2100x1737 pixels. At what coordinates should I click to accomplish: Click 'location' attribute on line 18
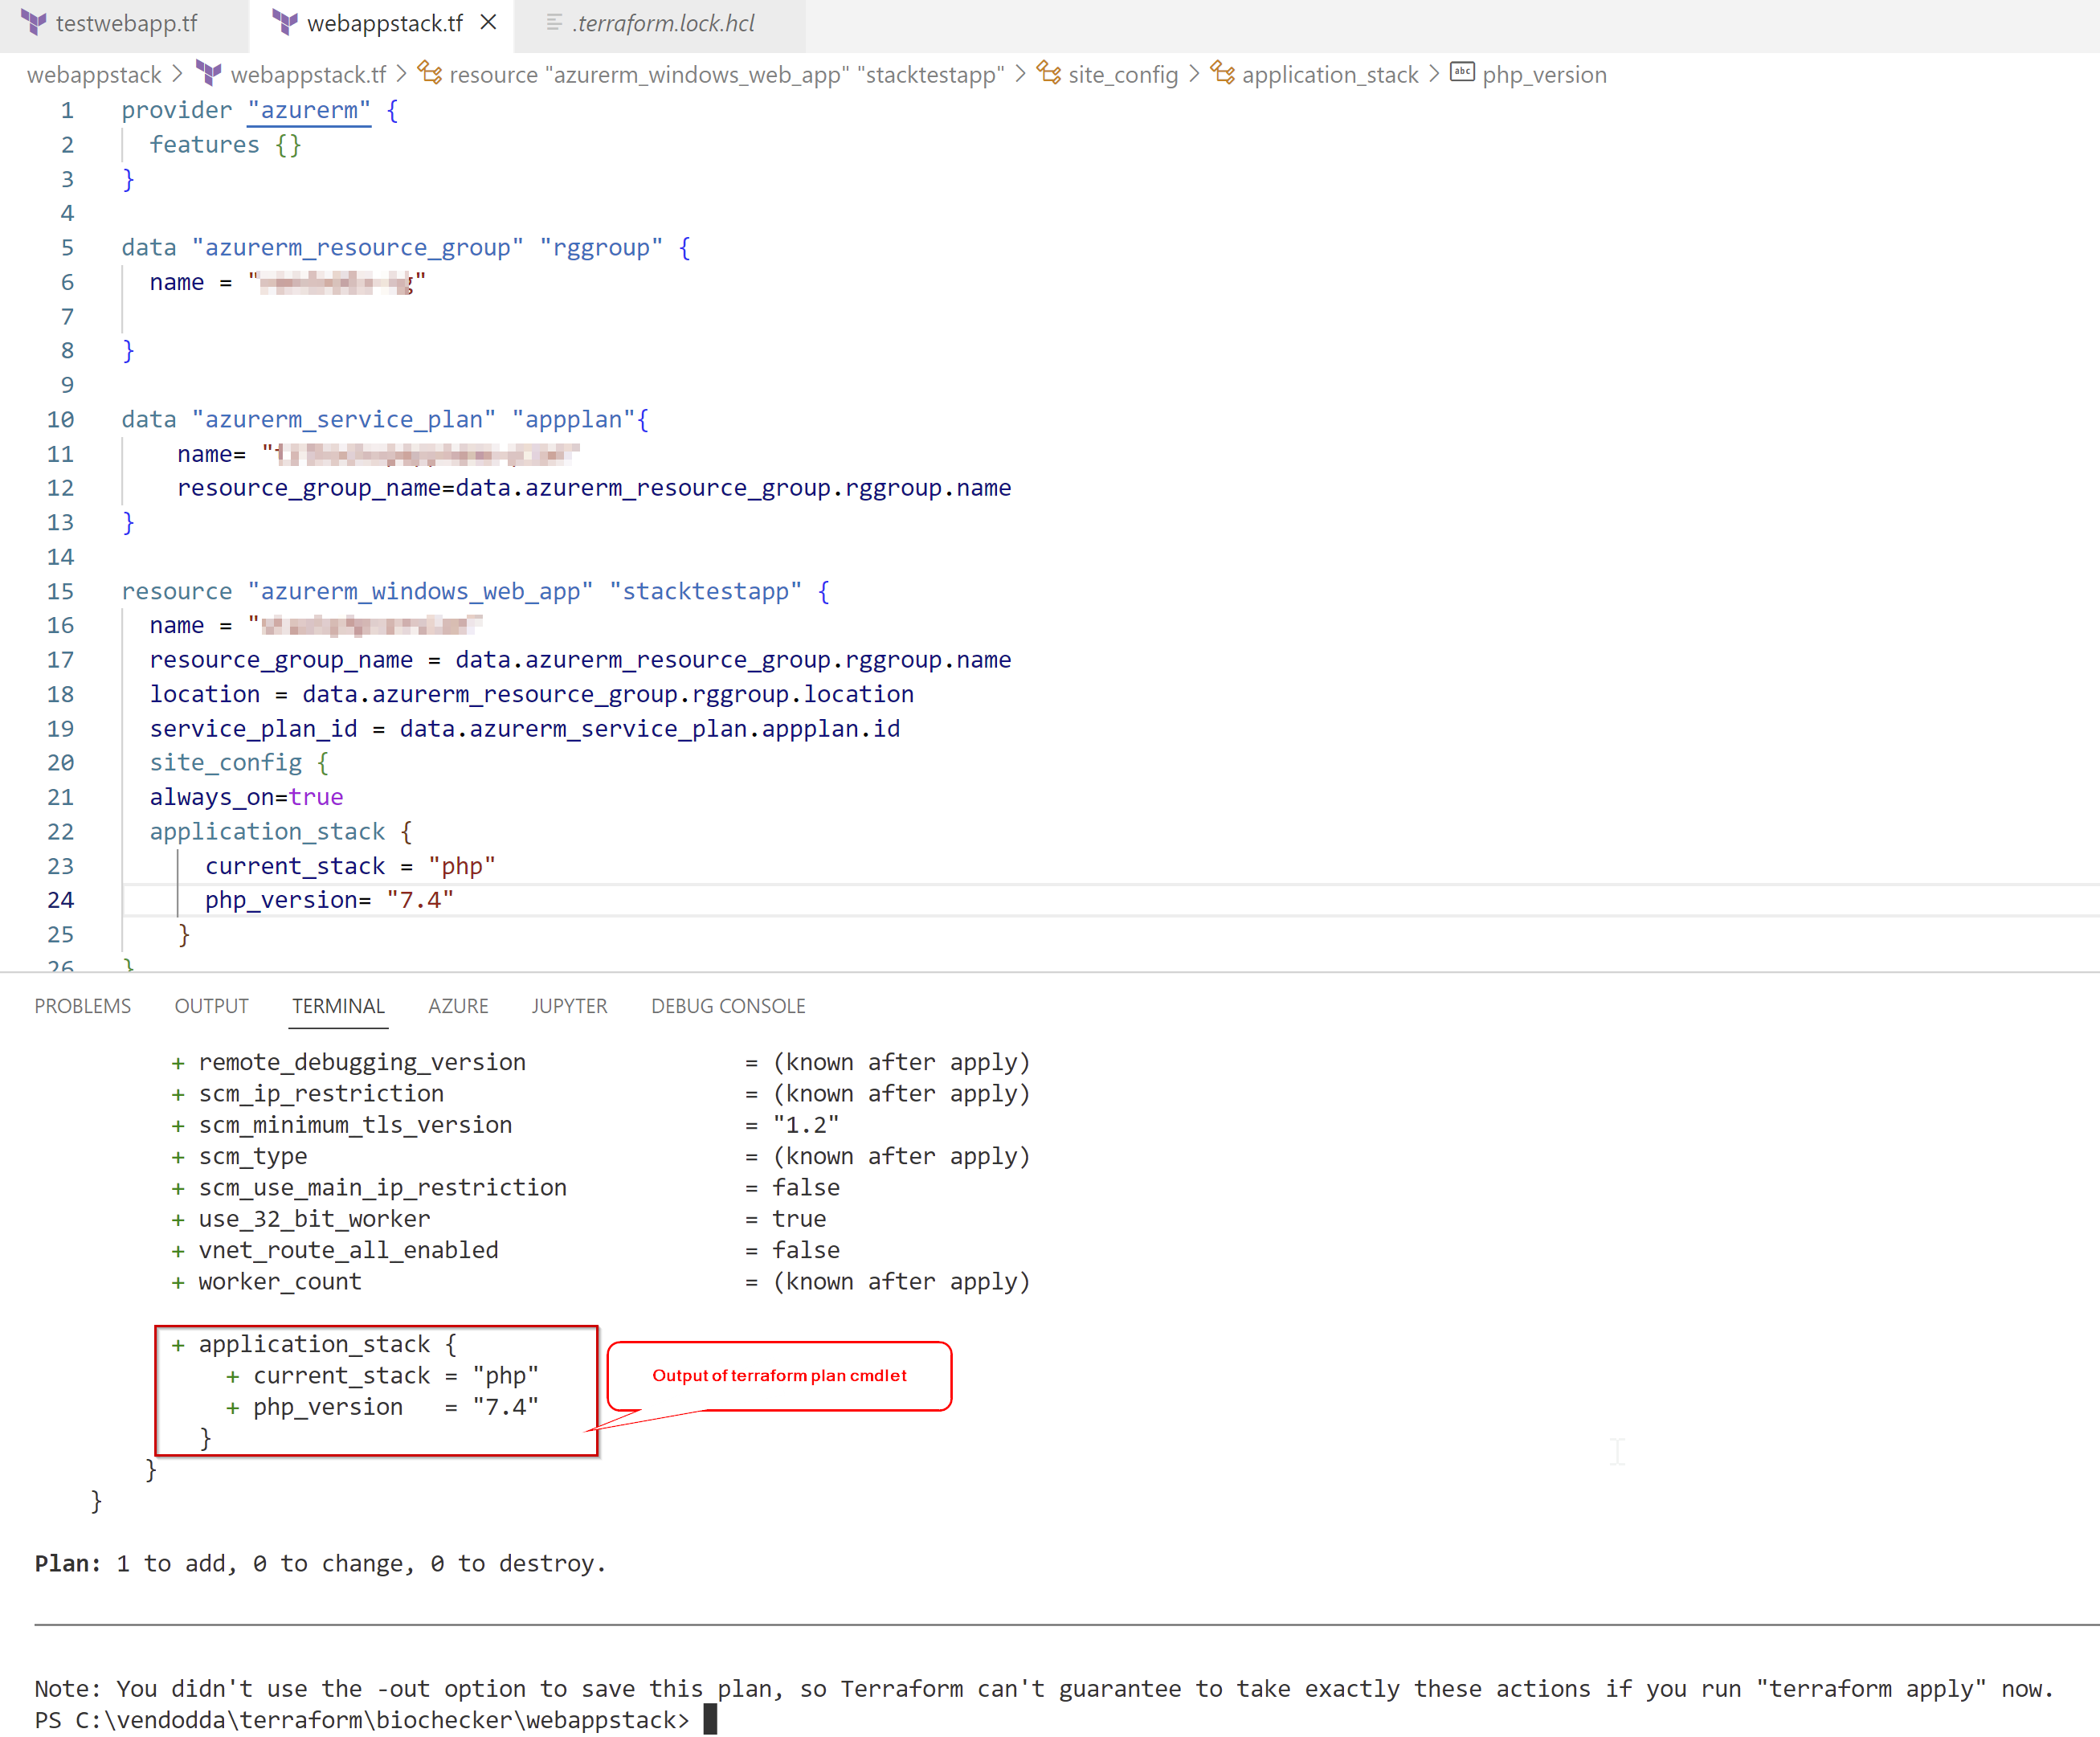[205, 695]
